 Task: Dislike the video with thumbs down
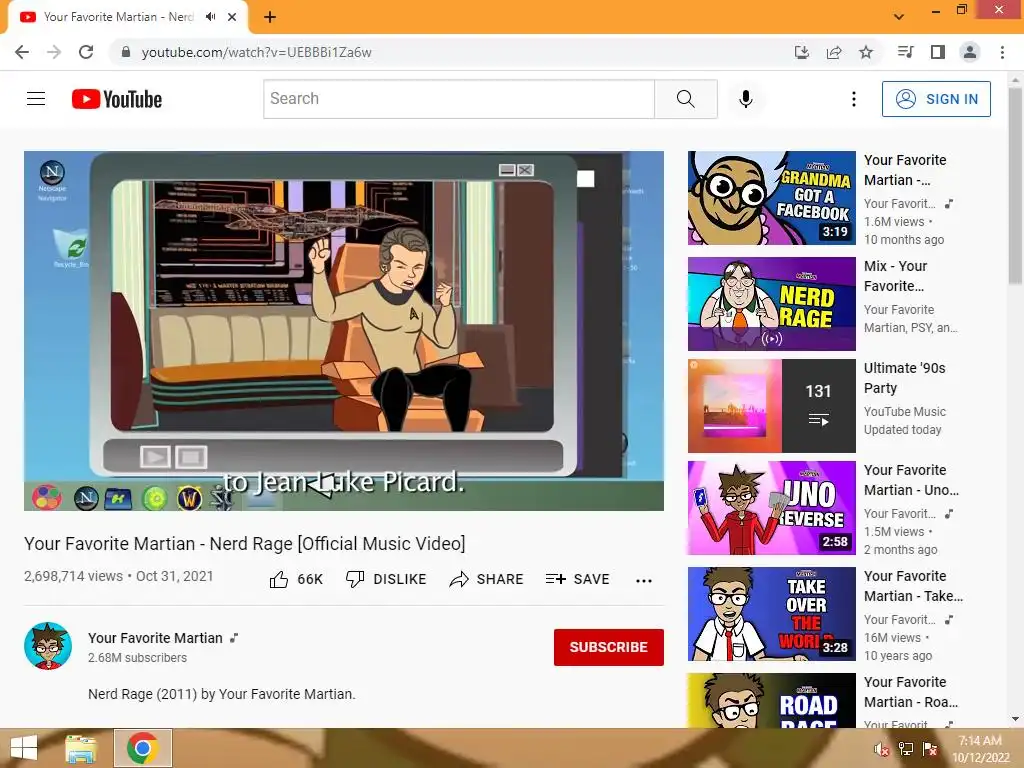pos(386,579)
